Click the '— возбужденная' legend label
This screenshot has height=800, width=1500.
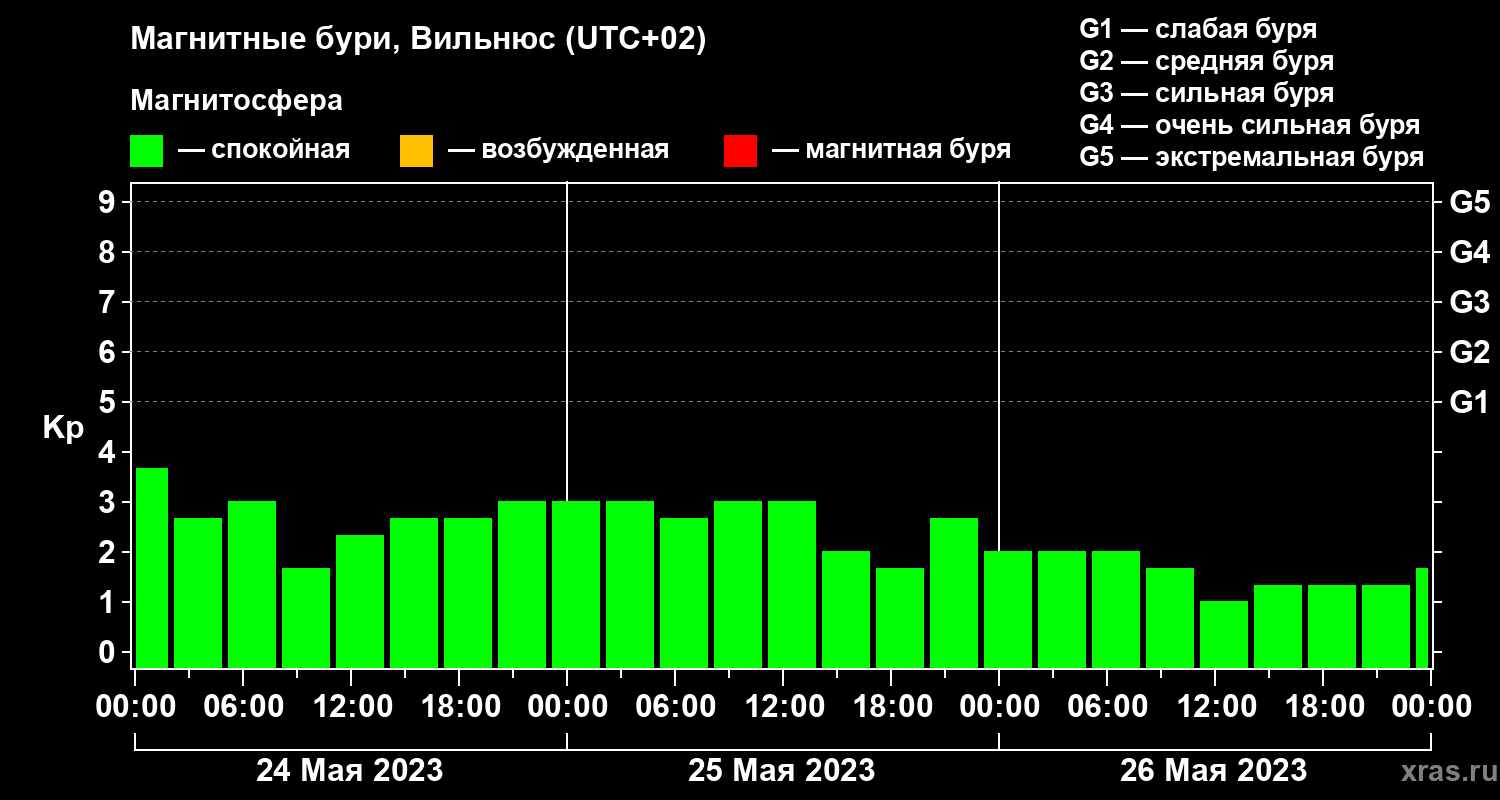tap(558, 150)
